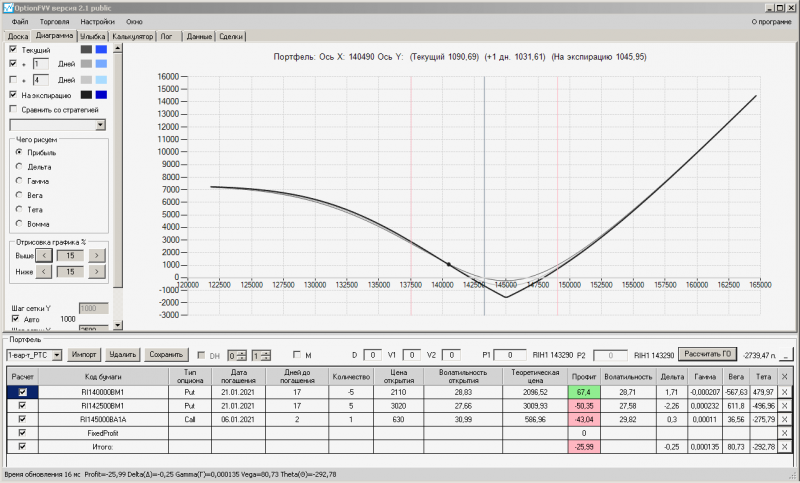Click the Рассчитать ГО button
The image size is (800, 483).
click(707, 354)
